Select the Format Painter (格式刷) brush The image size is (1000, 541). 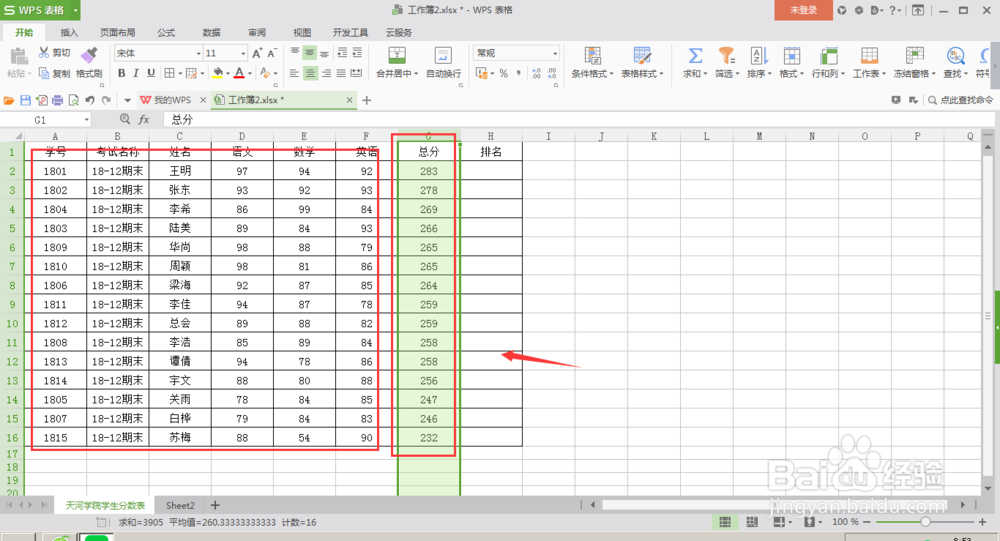[89, 56]
